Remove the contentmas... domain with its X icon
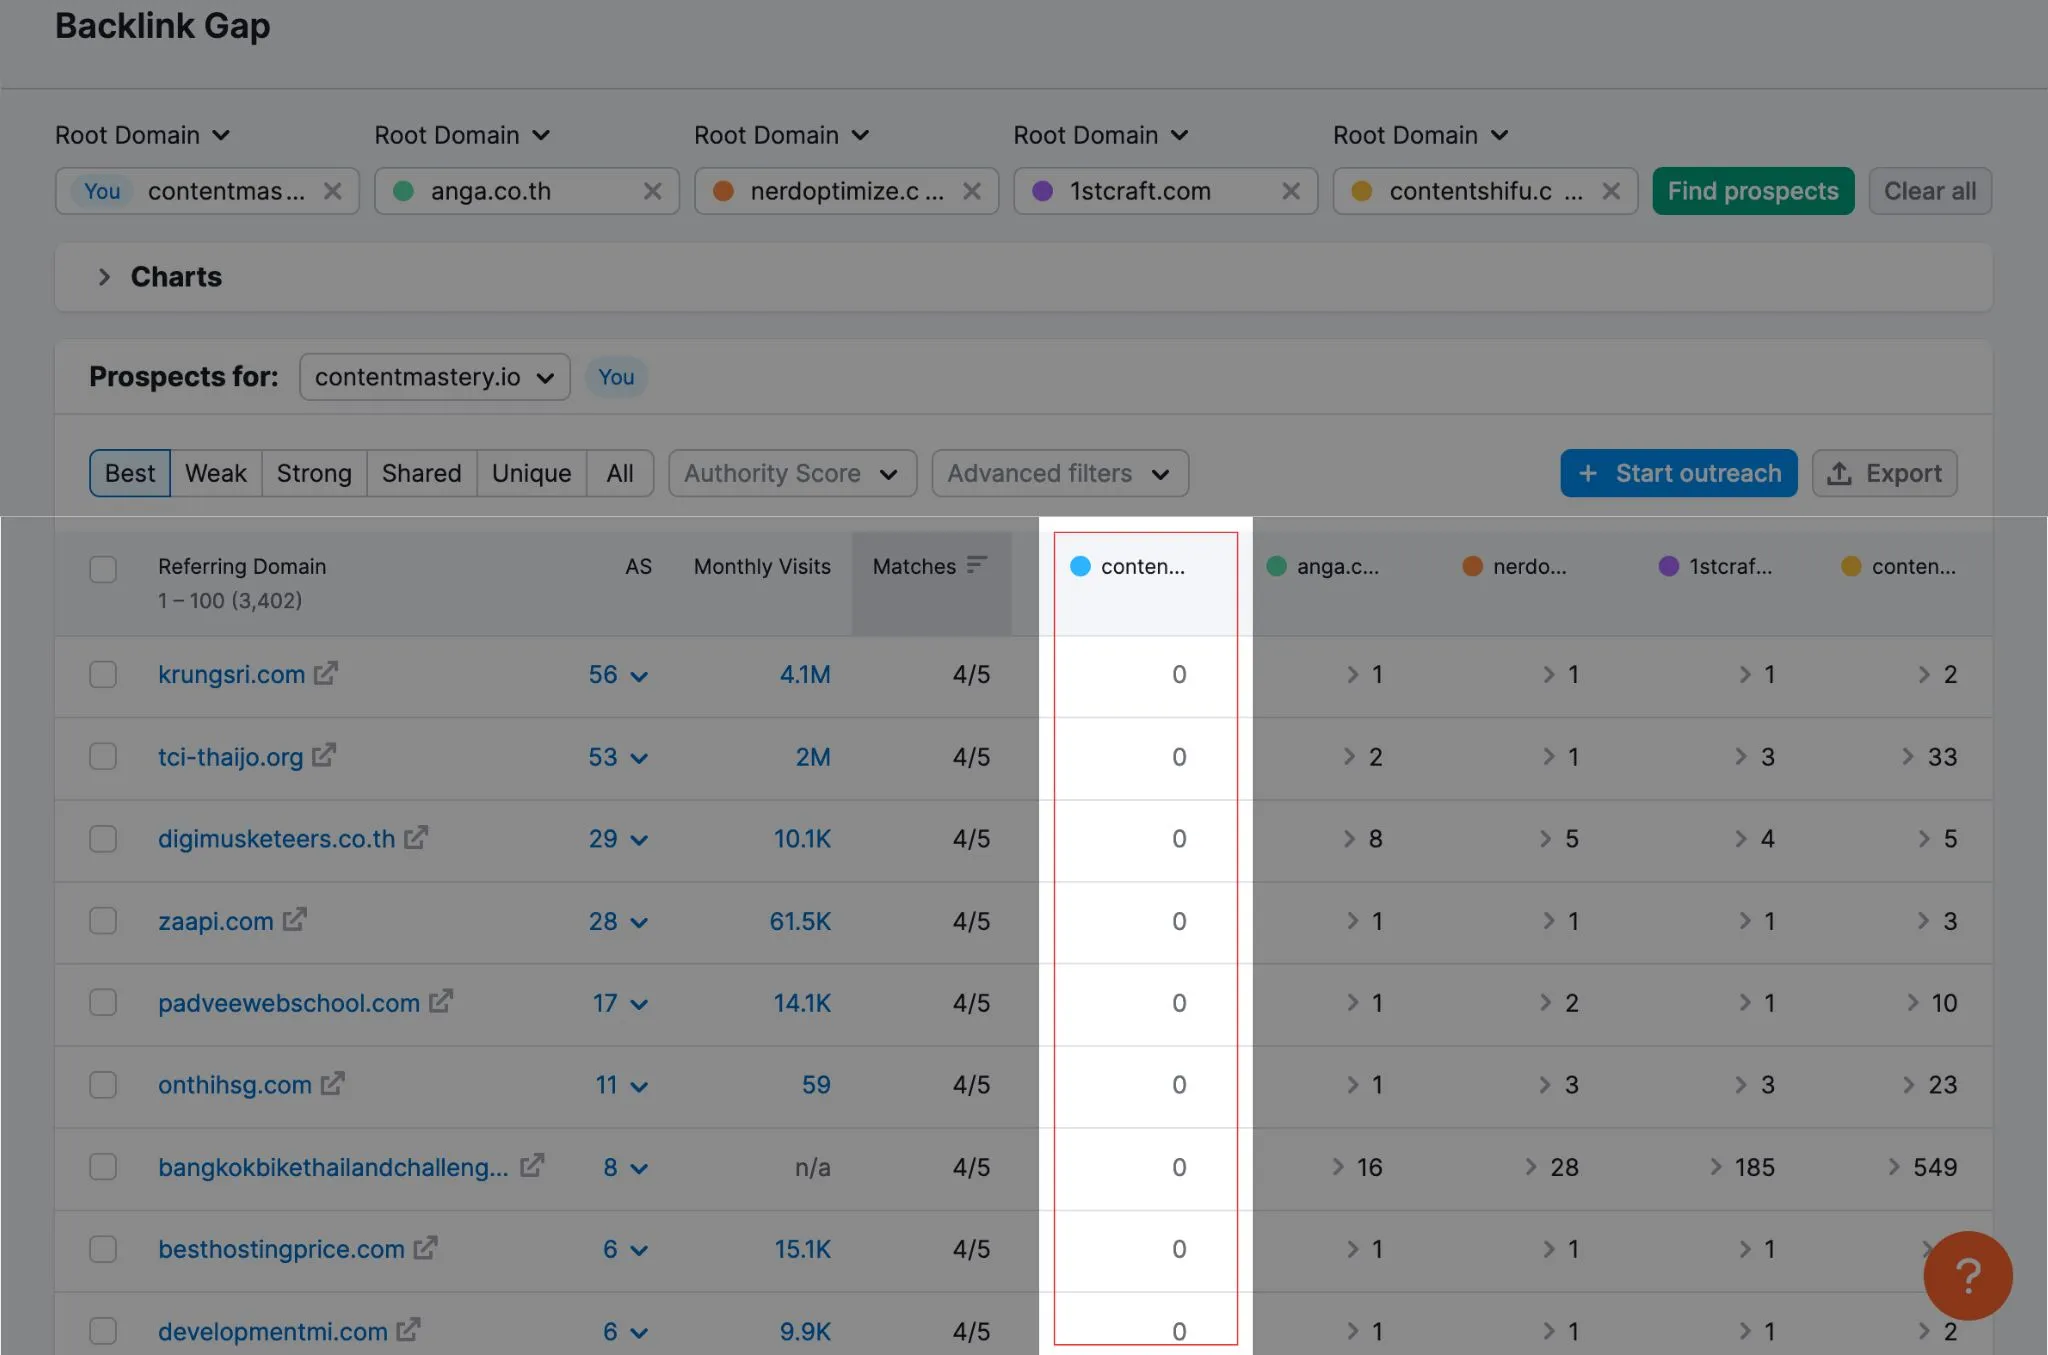 coord(333,191)
